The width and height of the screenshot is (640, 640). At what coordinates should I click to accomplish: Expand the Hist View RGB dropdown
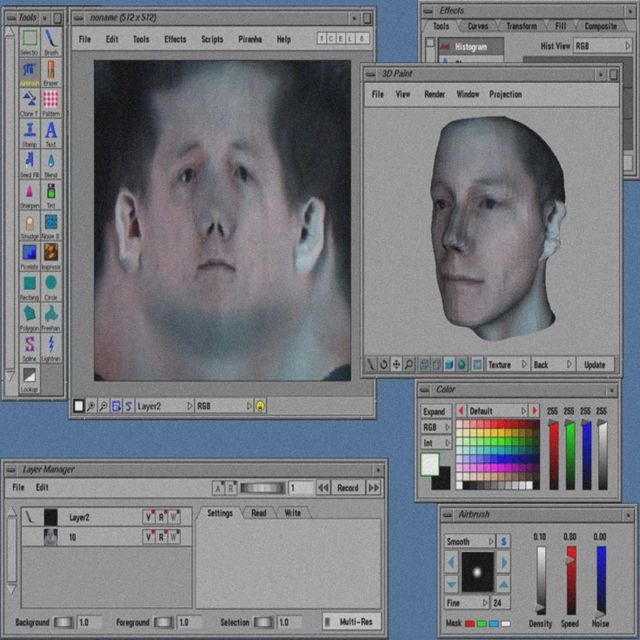pyautogui.click(x=603, y=46)
